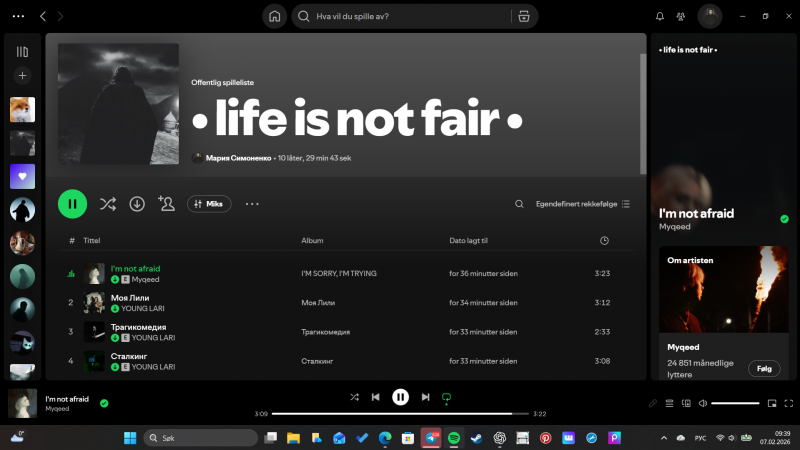The image size is (800, 450).
Task: Follow Myqeed with Følg button
Action: (764, 368)
